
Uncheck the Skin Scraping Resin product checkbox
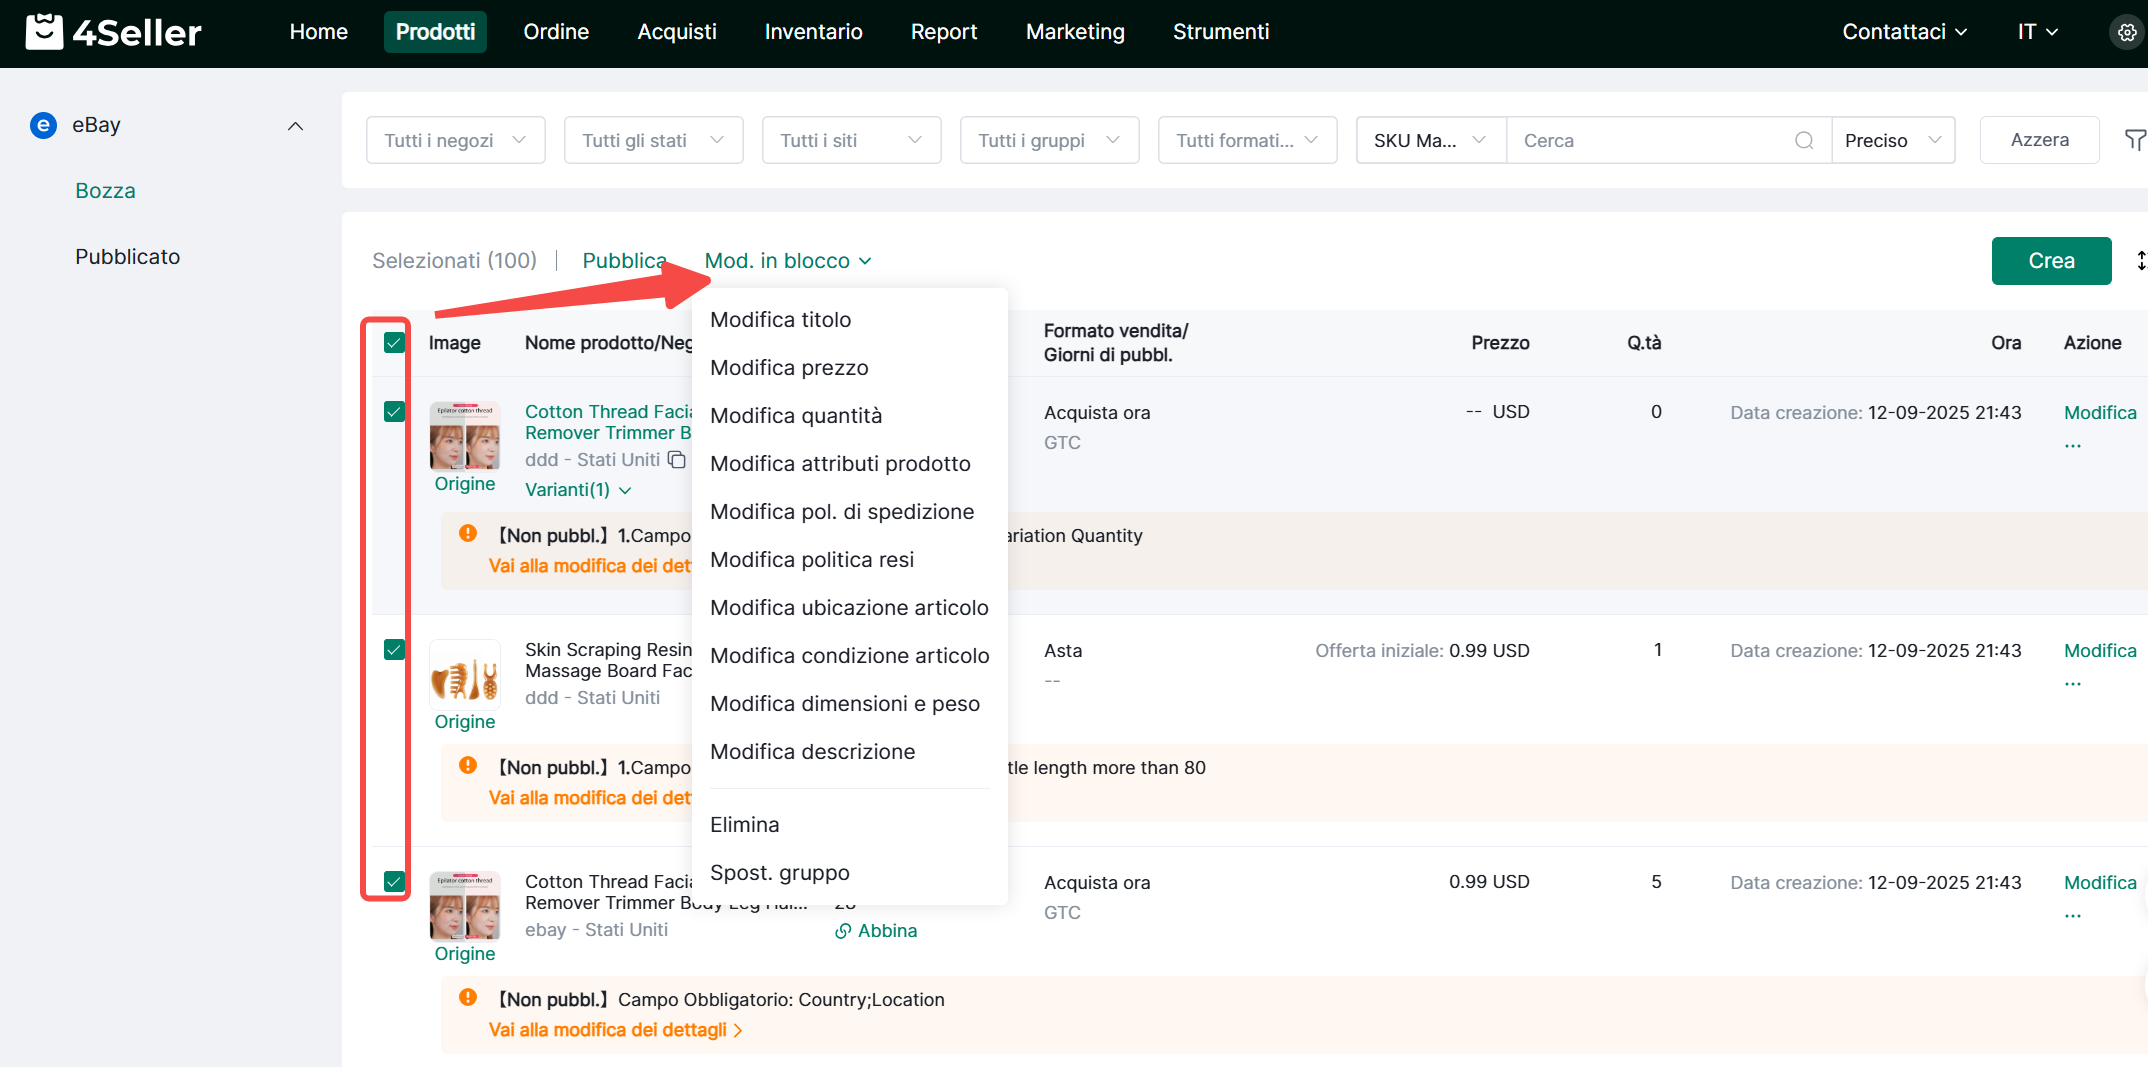(394, 650)
